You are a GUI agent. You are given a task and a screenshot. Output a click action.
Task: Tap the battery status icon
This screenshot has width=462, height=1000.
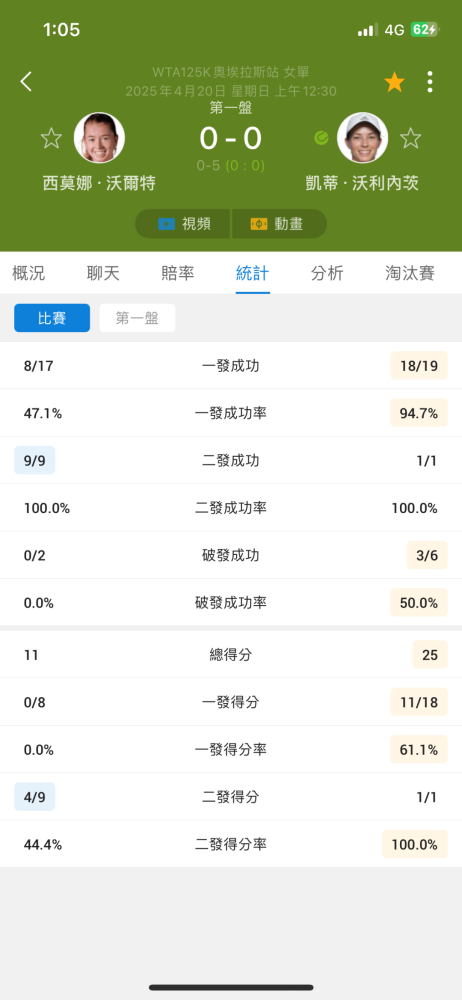424,29
